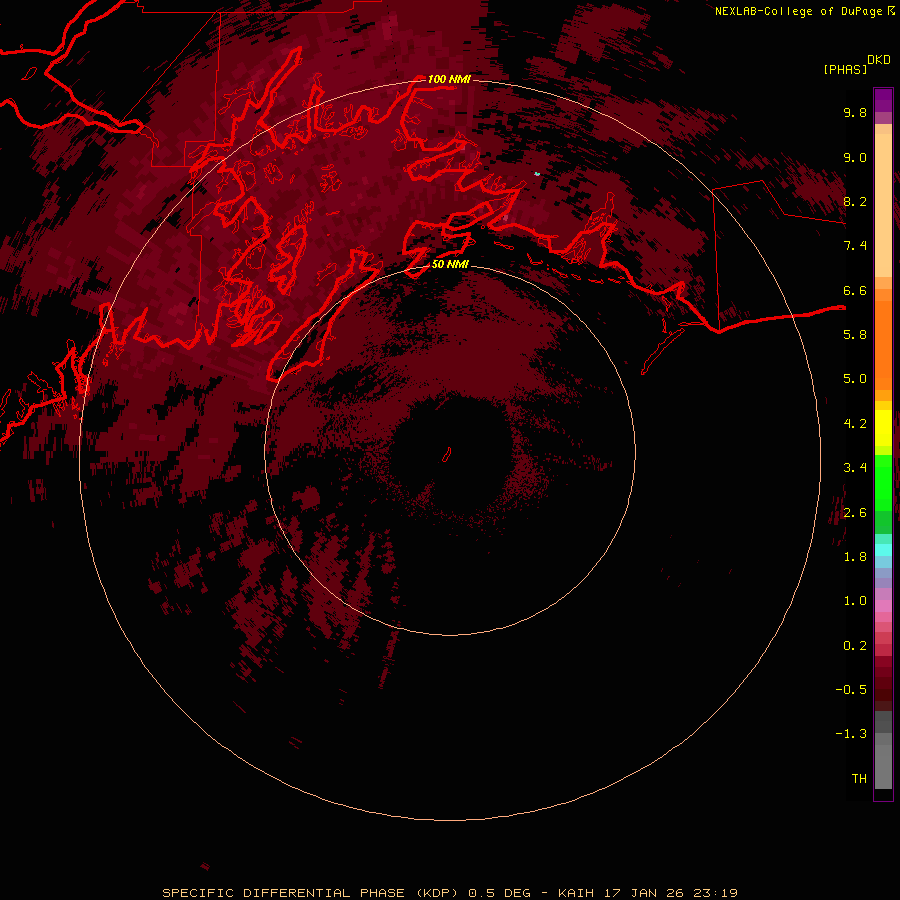The height and width of the screenshot is (900, 900).
Task: Click the 4.2 value on the color scale
Action: point(855,424)
